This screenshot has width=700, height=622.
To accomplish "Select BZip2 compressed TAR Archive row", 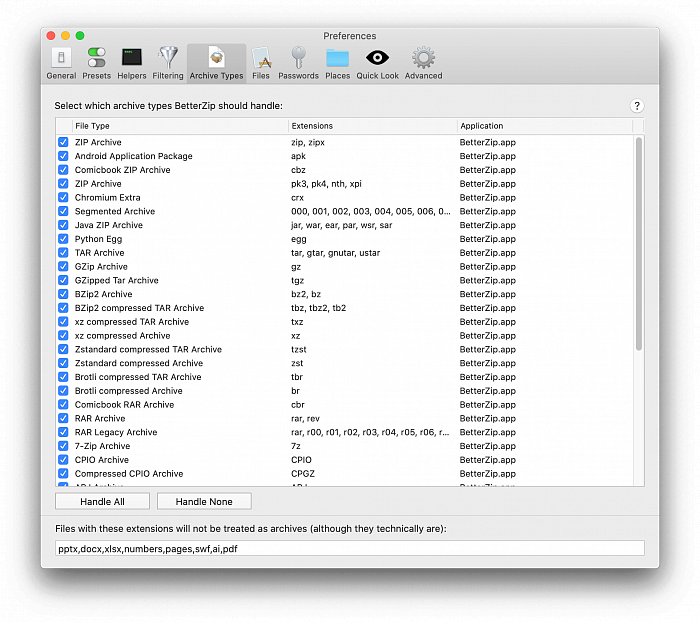I will pos(344,308).
